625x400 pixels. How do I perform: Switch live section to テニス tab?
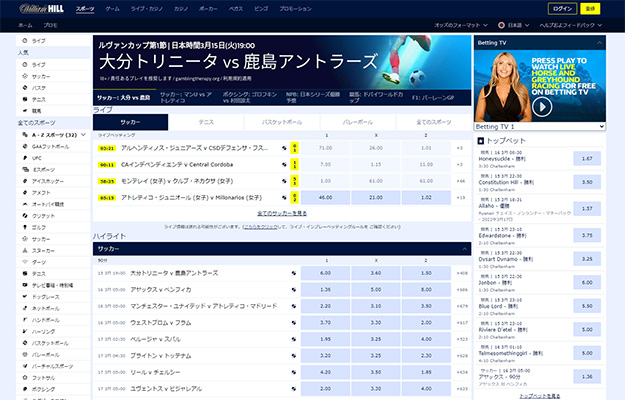point(206,122)
